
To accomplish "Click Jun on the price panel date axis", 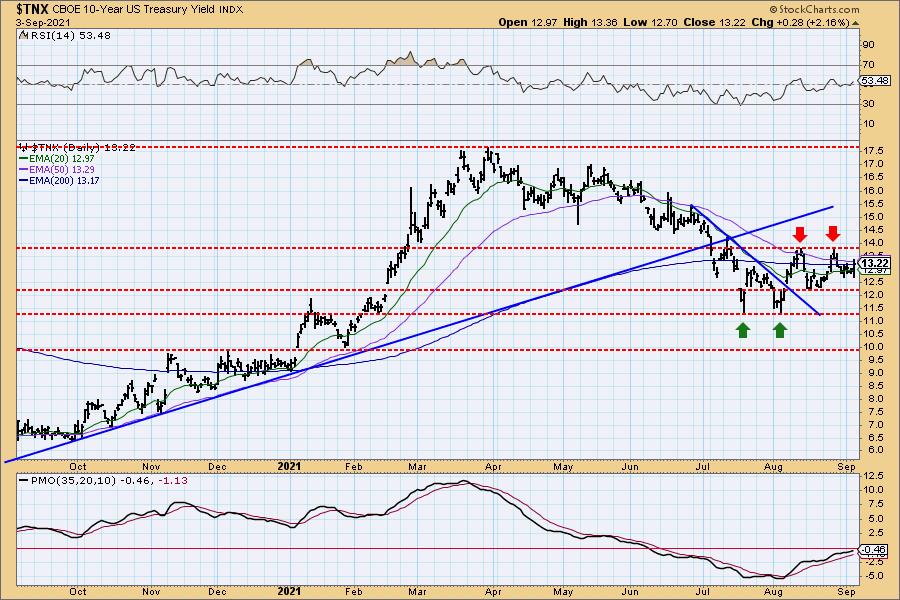I will [x=630, y=467].
